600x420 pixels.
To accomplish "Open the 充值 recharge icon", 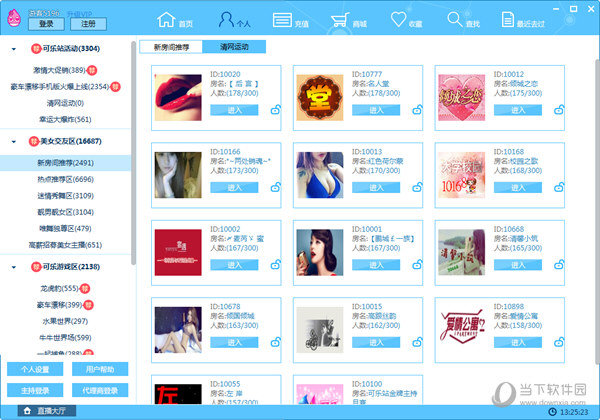I will point(282,20).
